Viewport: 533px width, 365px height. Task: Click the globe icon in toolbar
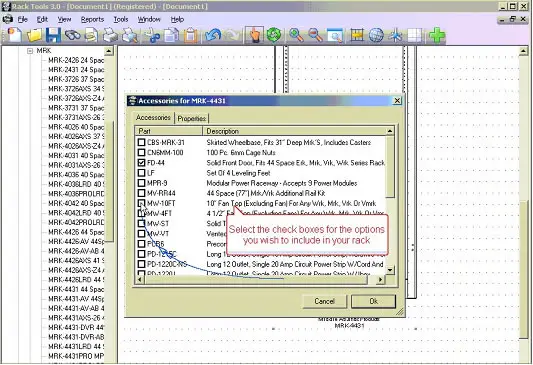(376, 35)
